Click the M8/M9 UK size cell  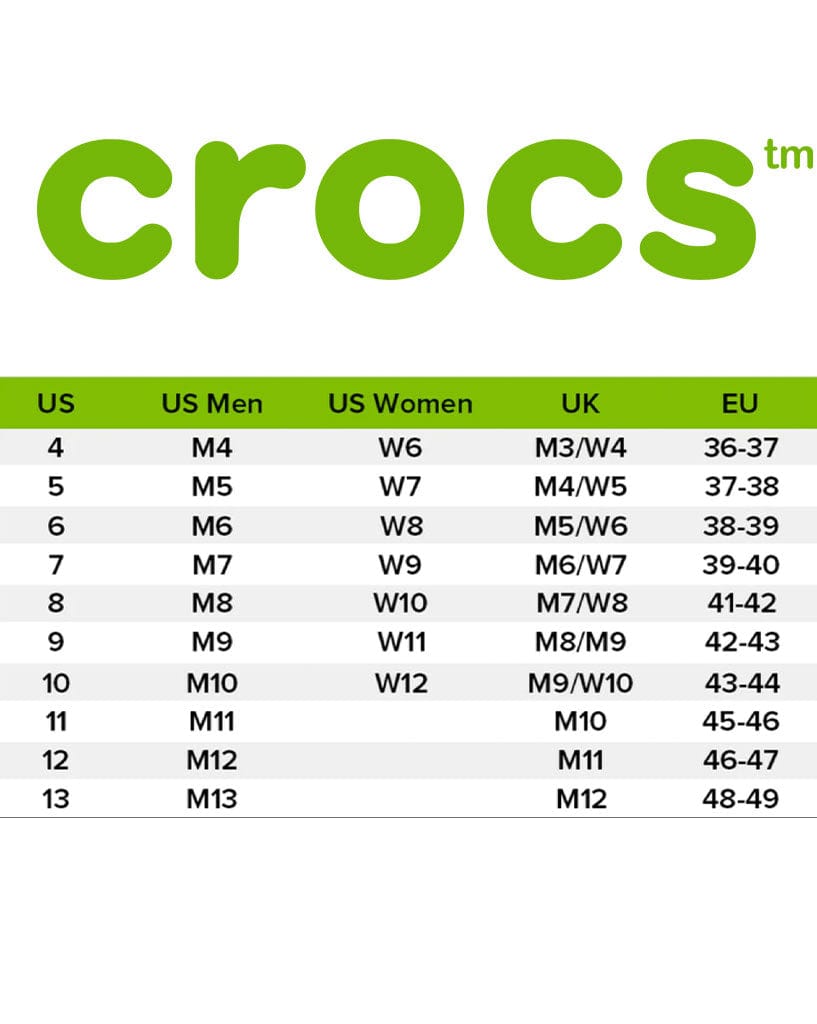tap(581, 642)
